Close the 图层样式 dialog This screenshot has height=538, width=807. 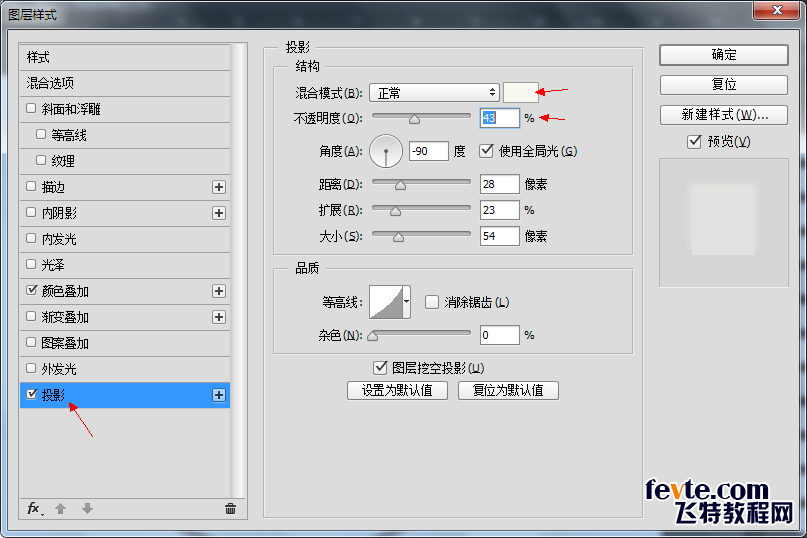[x=777, y=10]
